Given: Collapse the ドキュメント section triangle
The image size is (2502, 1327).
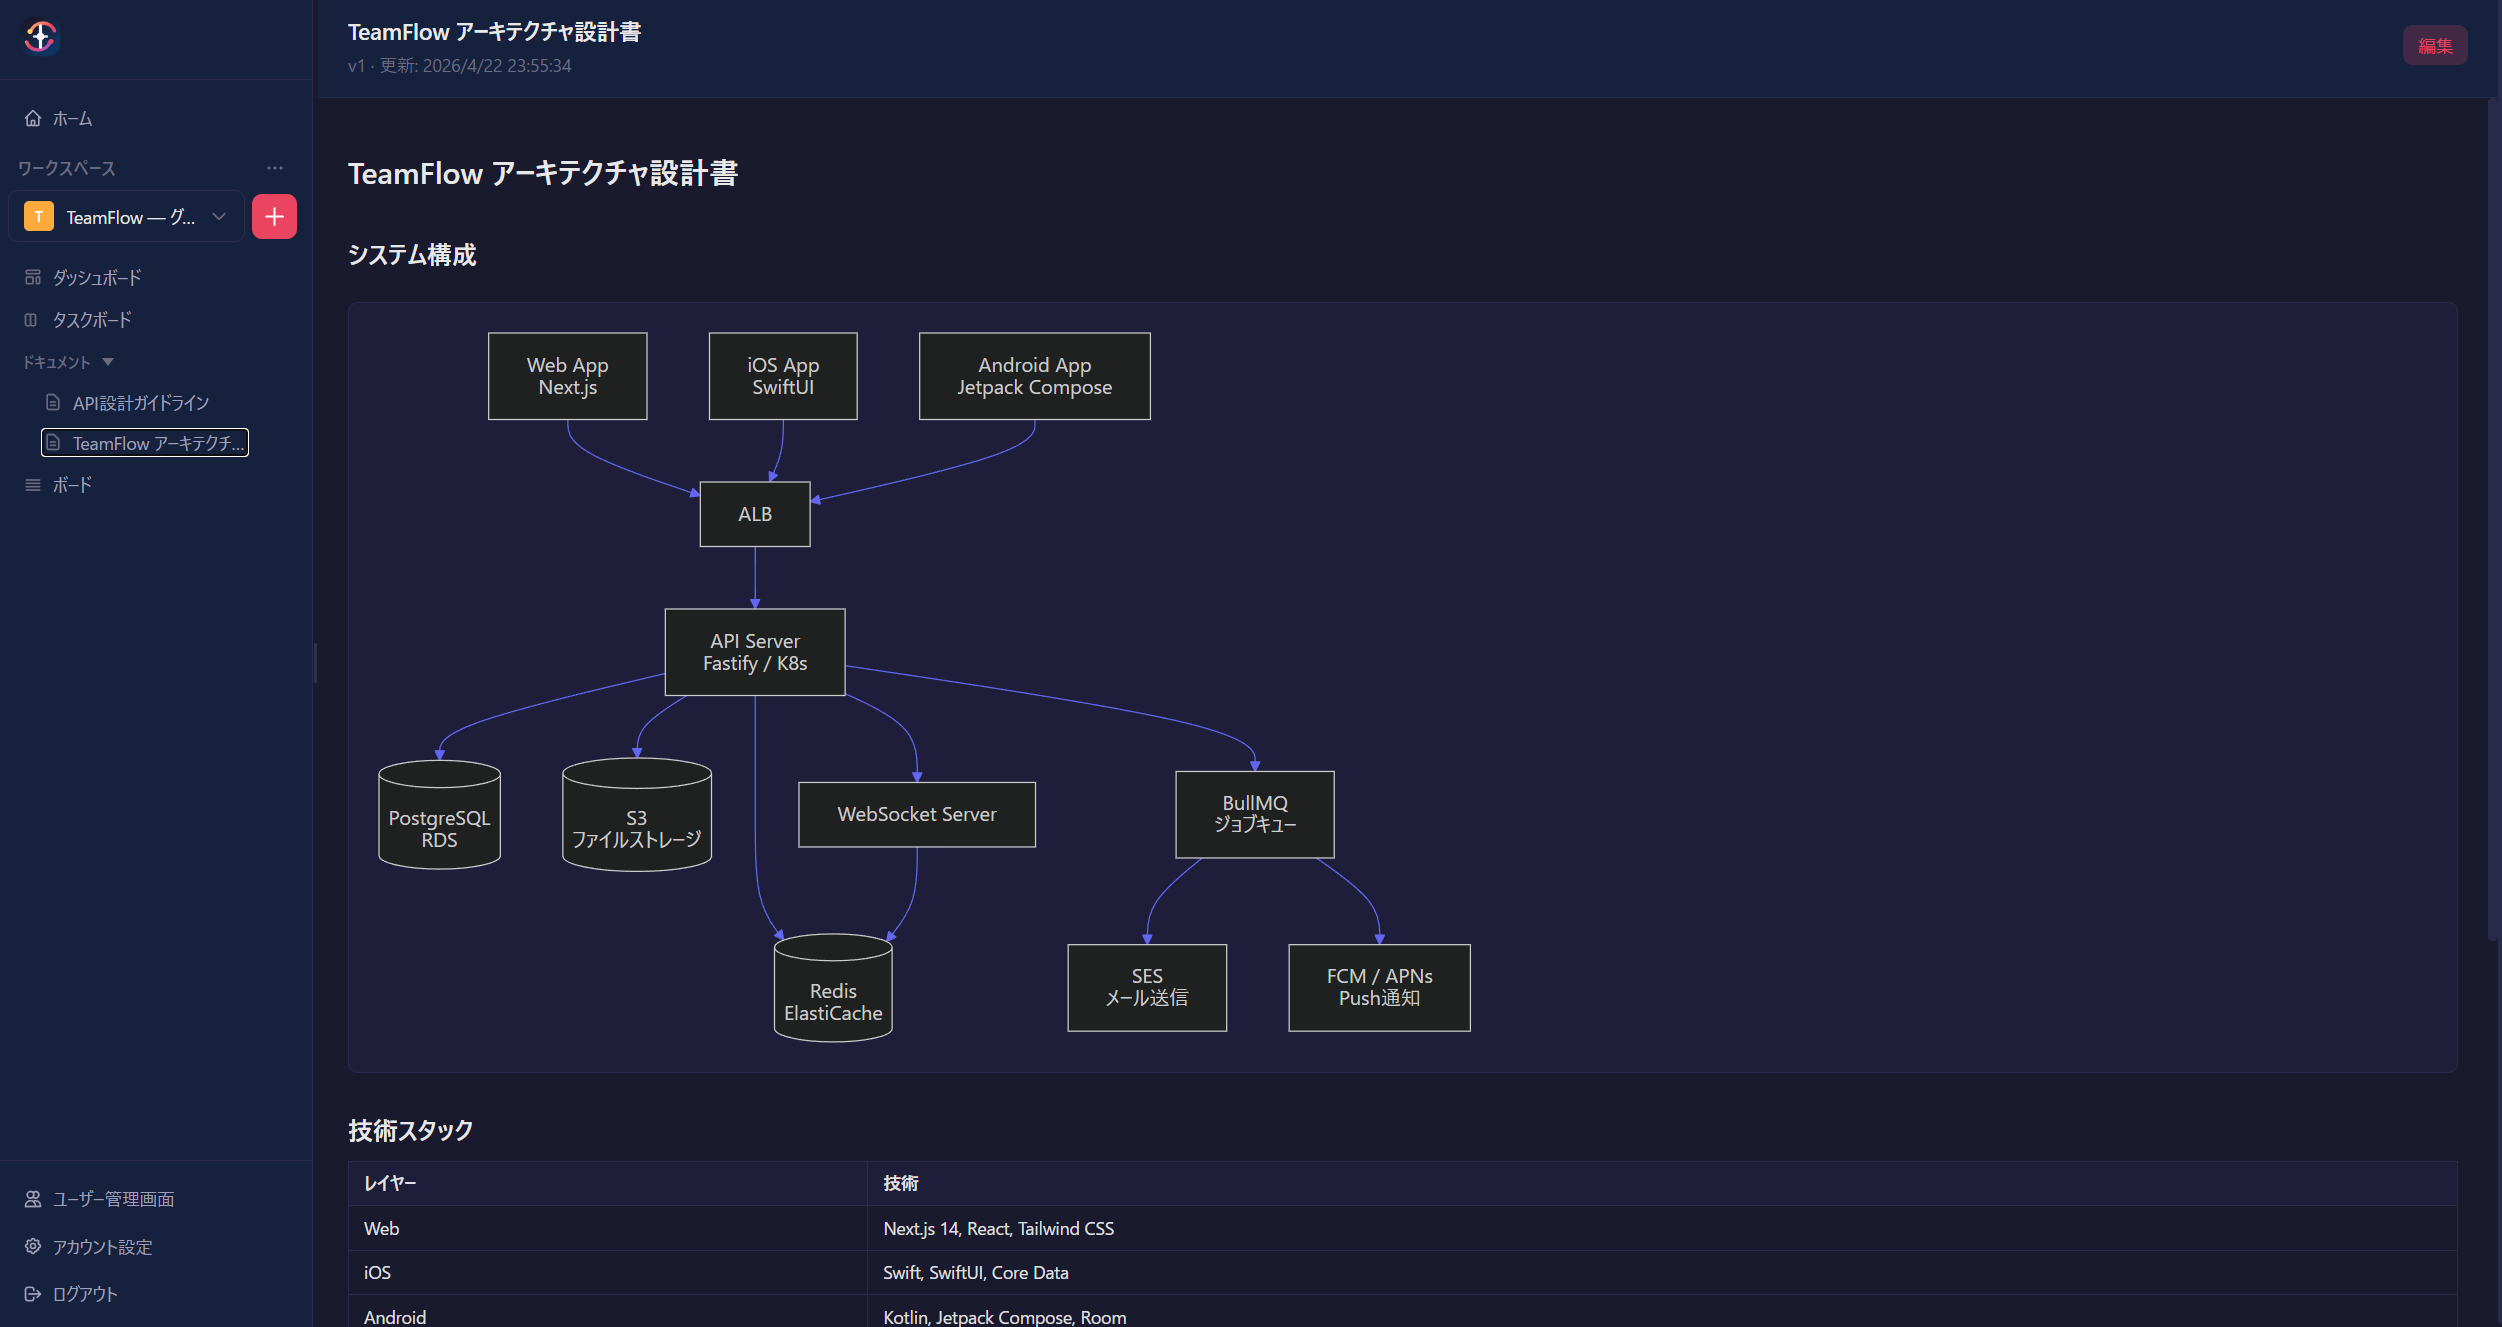Looking at the screenshot, I should click(108, 362).
